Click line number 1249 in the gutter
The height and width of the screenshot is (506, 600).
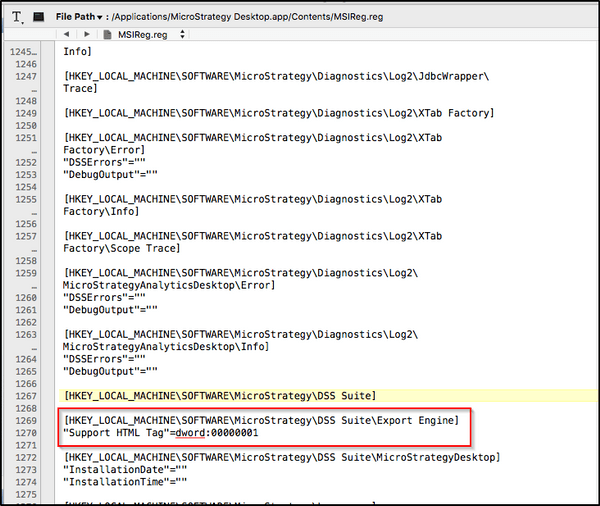click(26, 113)
